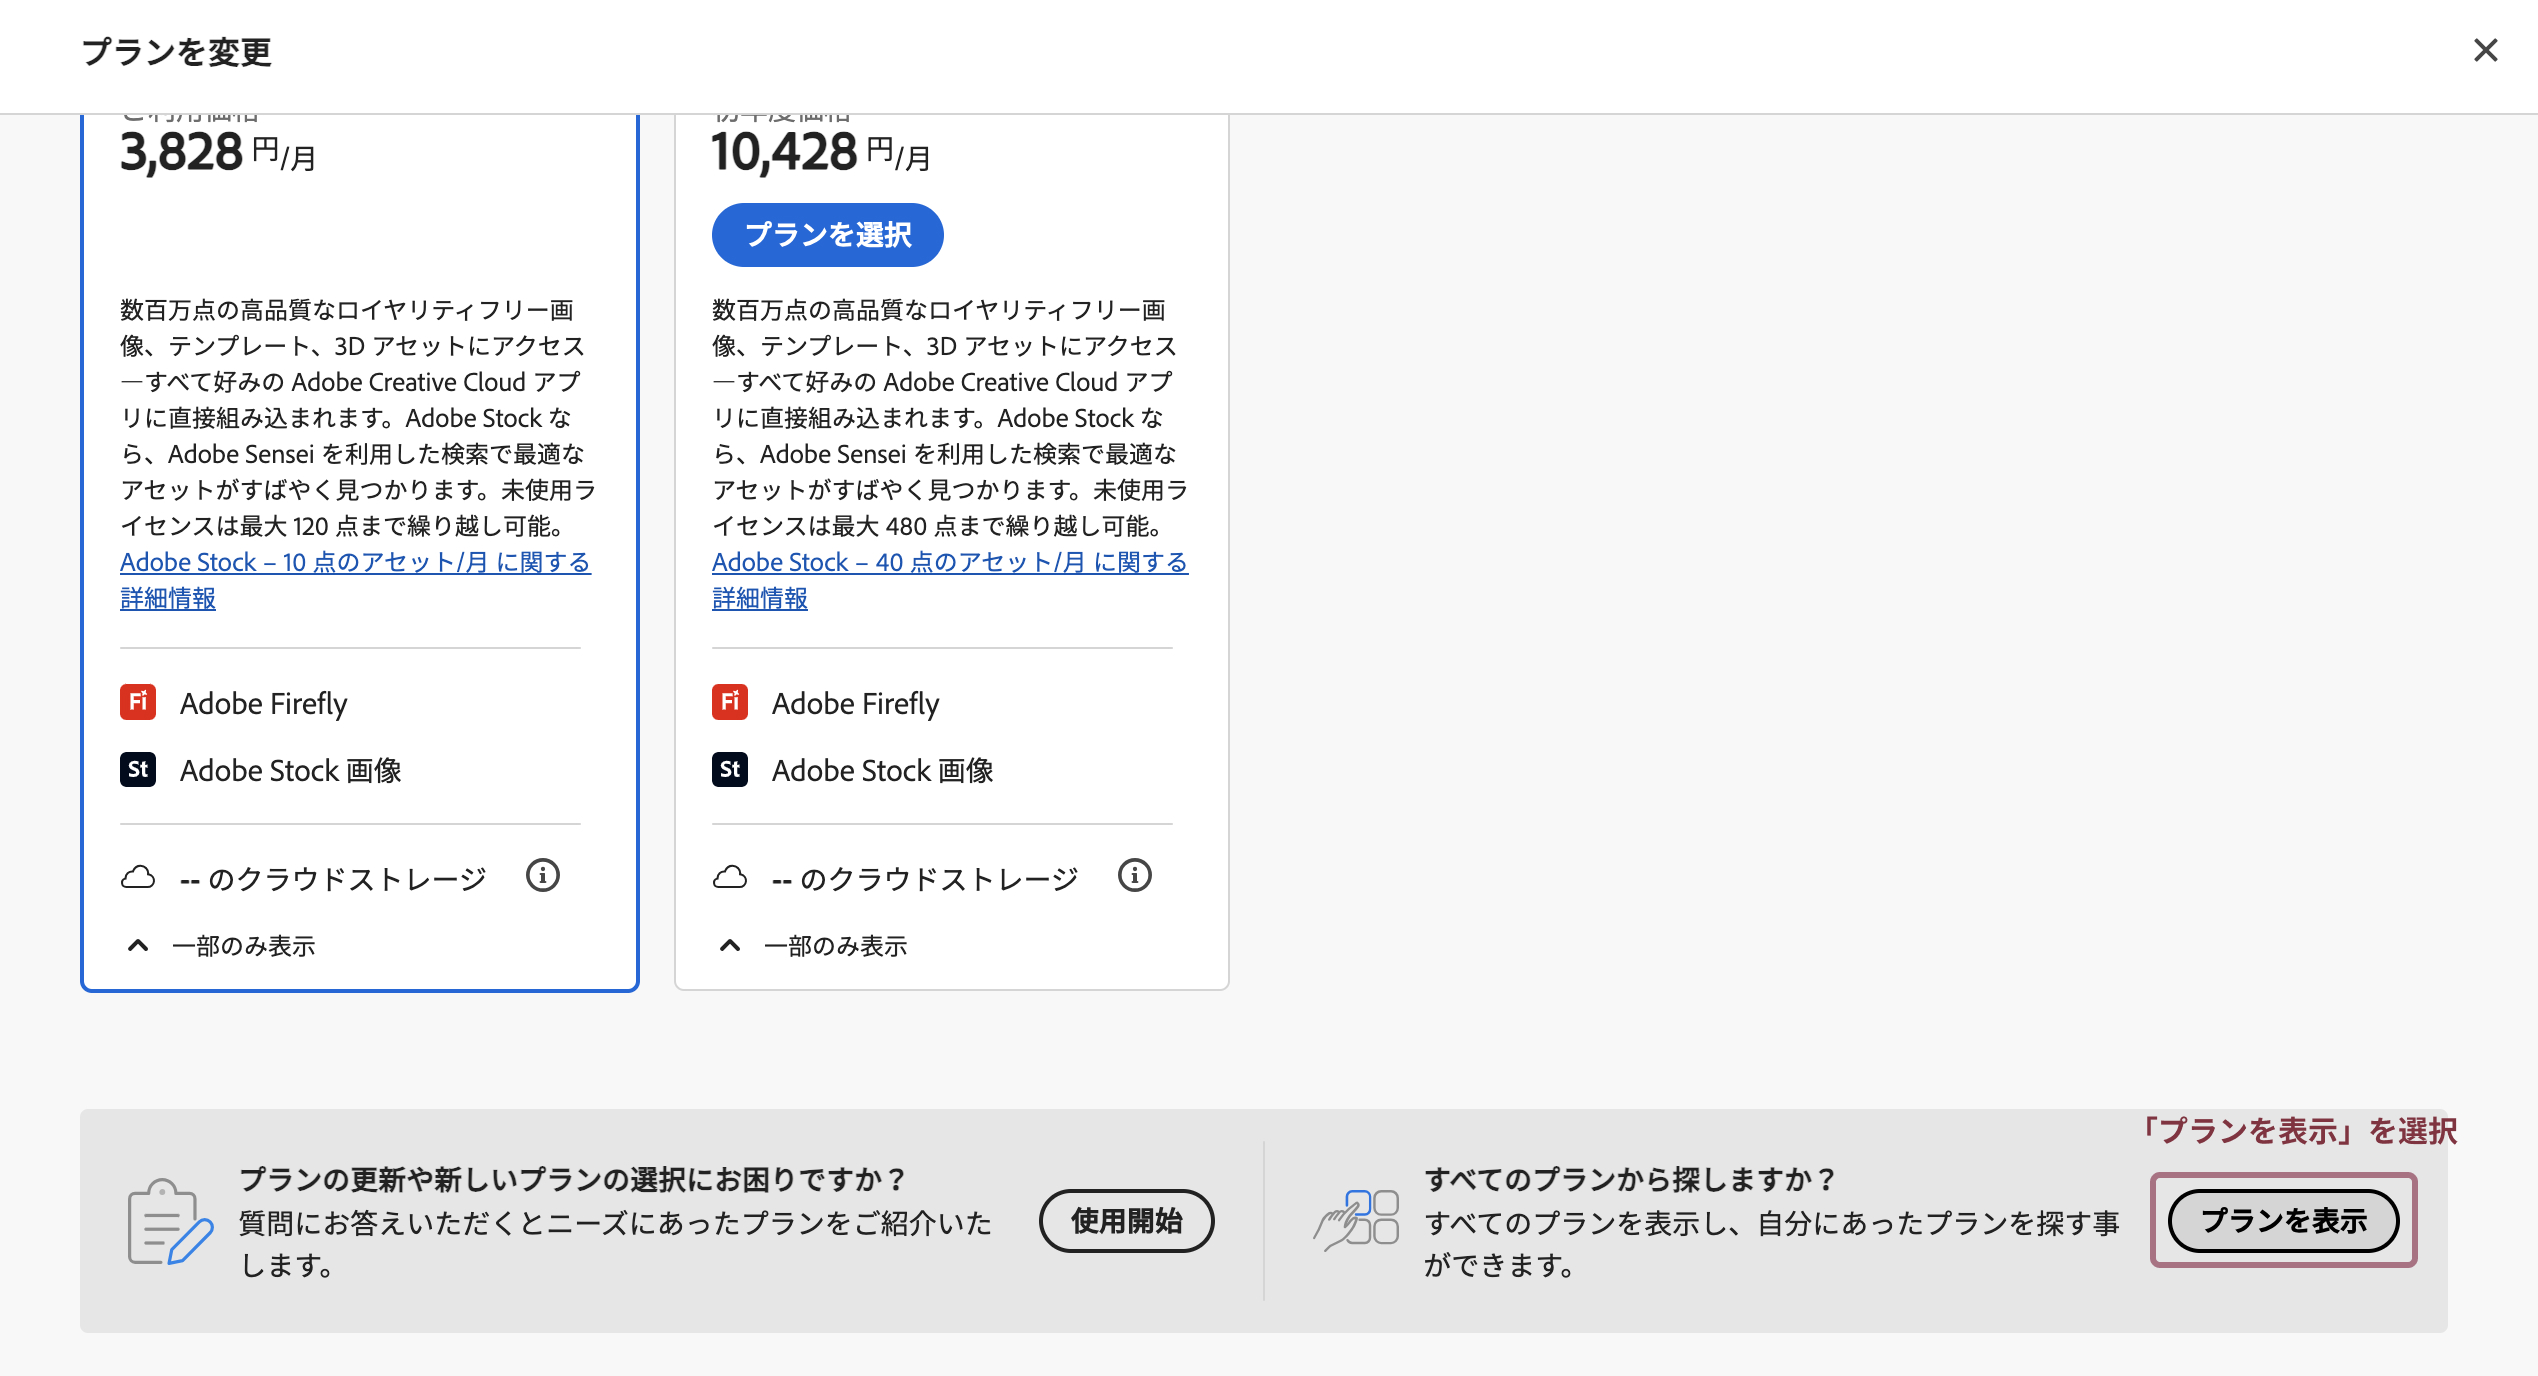Click Adobe Stock 画像 label in 3,828円 plan
Image resolution: width=2538 pixels, height=1376 pixels.
tap(291, 770)
